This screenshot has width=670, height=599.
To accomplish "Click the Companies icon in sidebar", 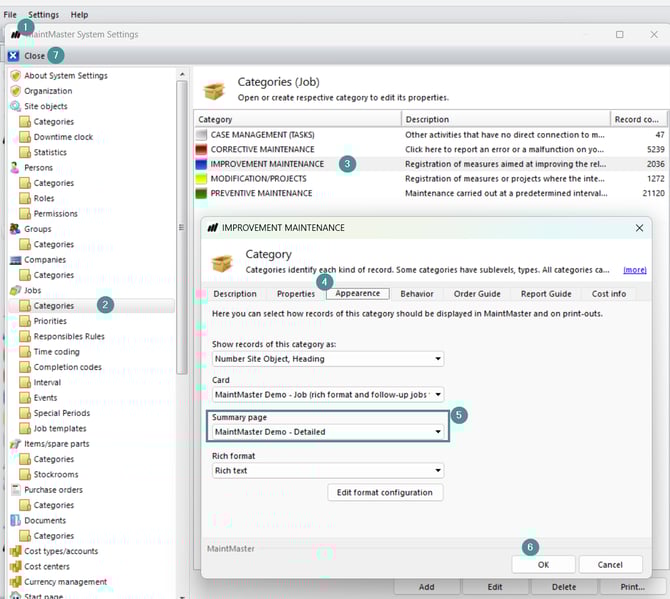I will coord(15,260).
